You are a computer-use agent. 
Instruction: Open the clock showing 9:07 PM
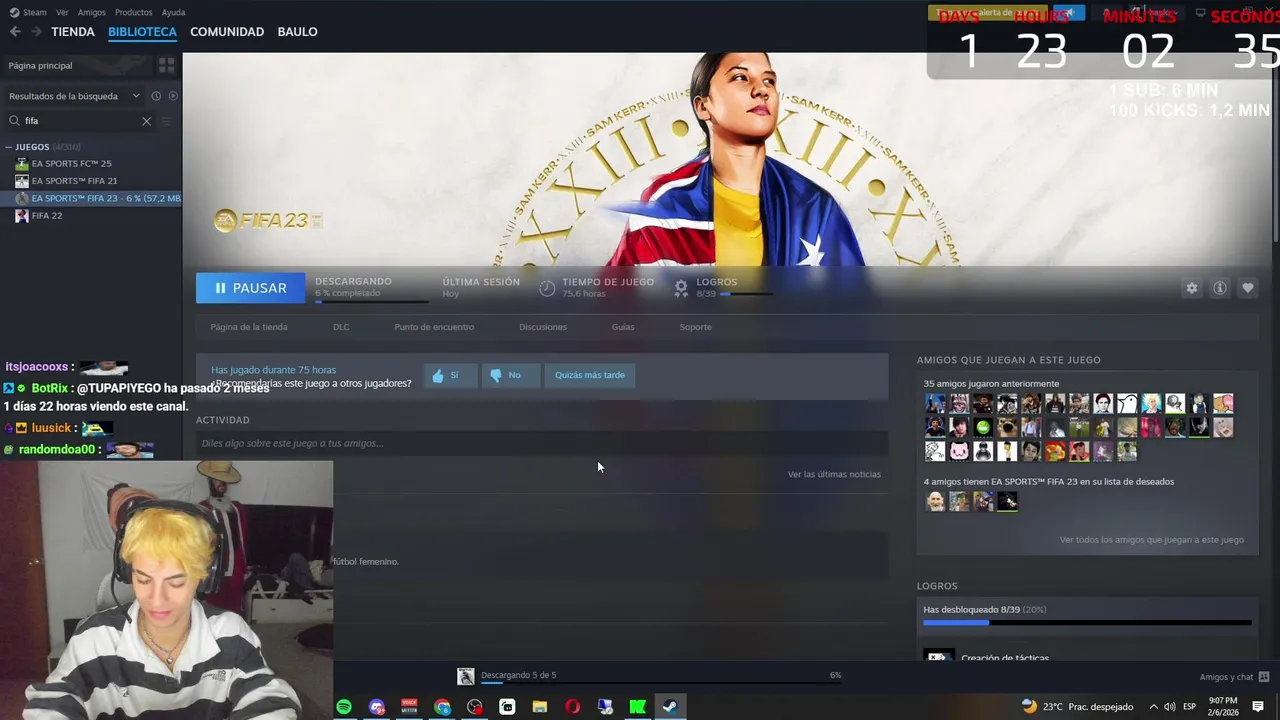(x=1223, y=707)
